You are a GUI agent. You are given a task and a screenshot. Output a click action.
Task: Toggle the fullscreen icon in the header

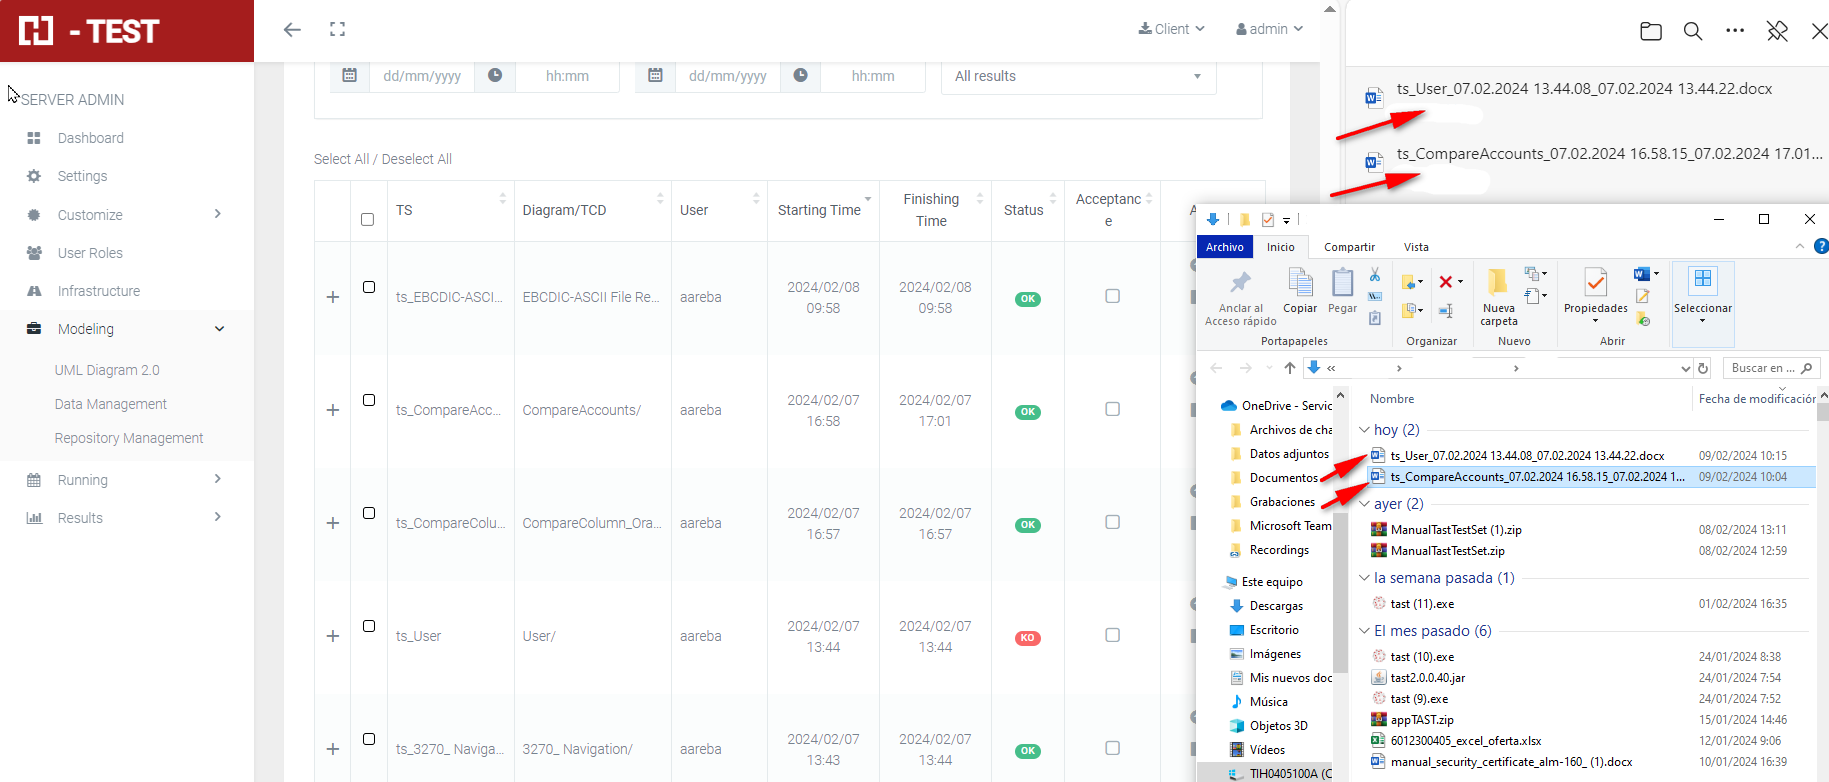(338, 30)
